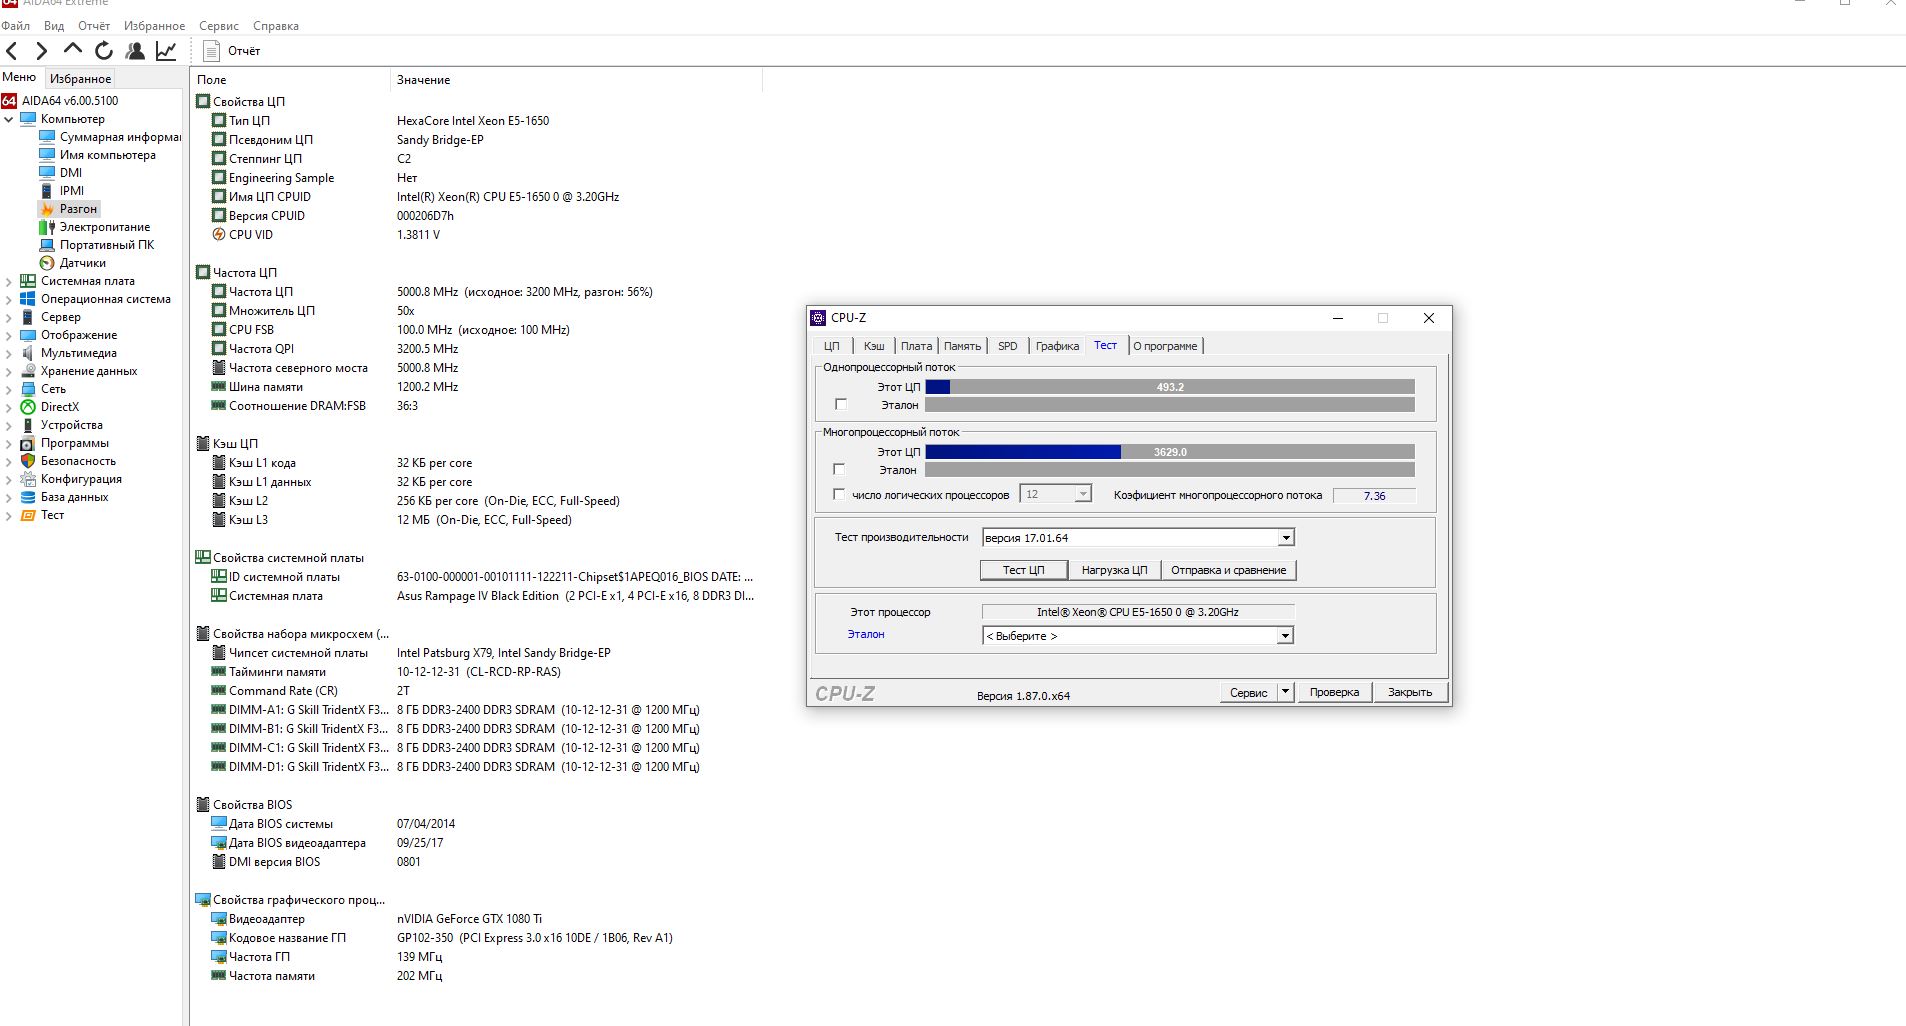Toggle multi-thread Эталон checkbox in CPU-Z
This screenshot has width=1906, height=1026.
pyautogui.click(x=839, y=469)
